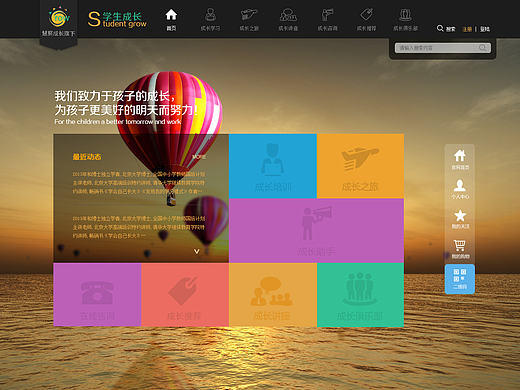Image resolution: width=520 pixels, height=390 pixels.
Task: Open the orange airplane 成长之旅 tile
Action: tap(360, 166)
